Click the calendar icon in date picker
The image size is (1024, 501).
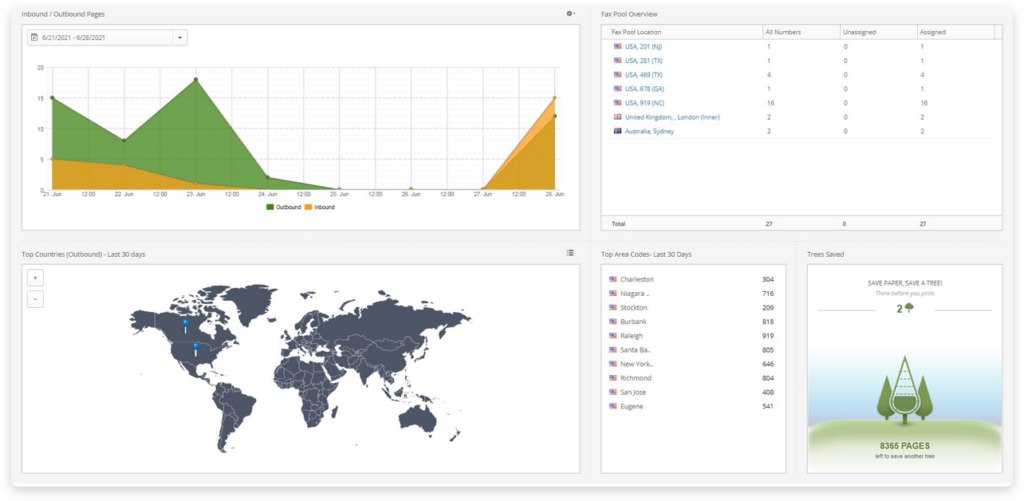35,38
